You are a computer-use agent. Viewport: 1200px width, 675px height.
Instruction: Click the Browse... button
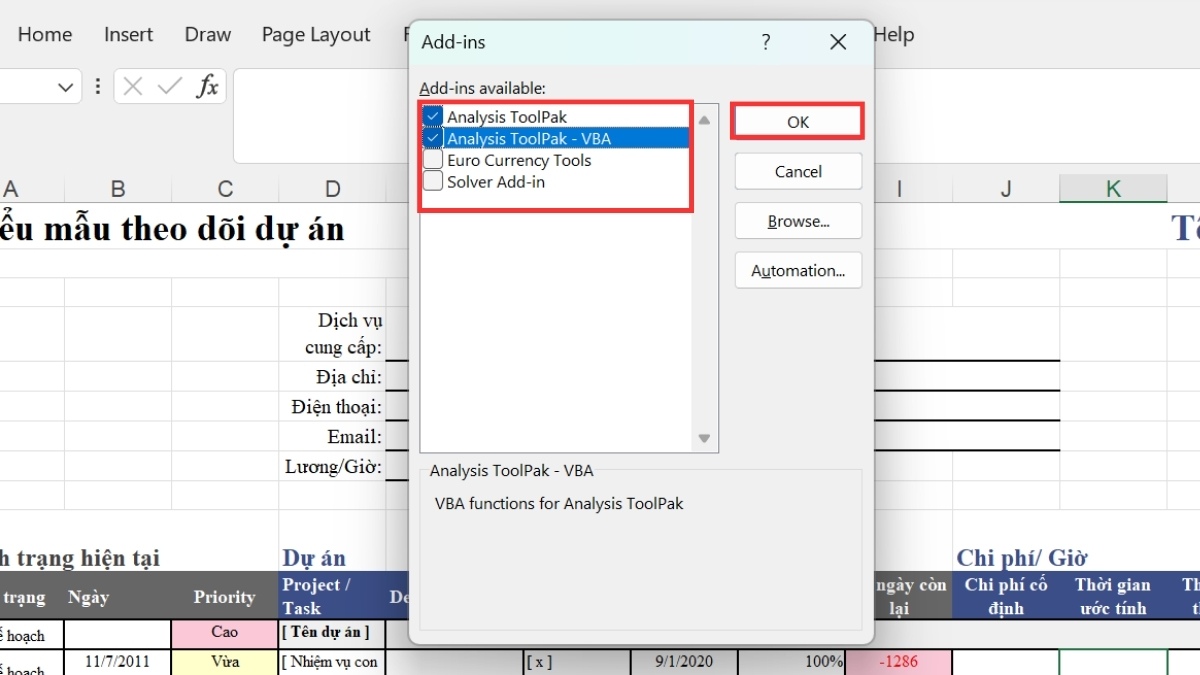798,221
